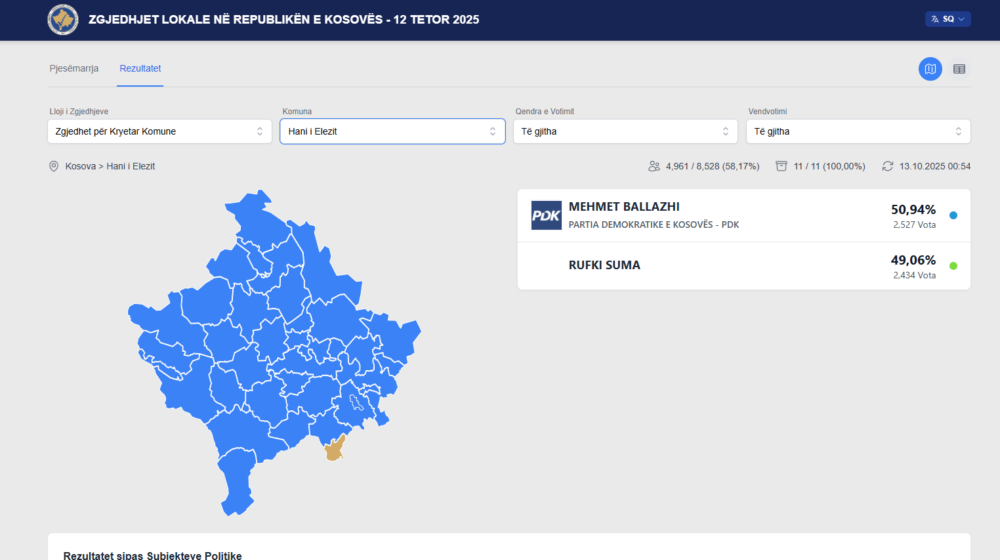Expand the Lloji i Zgjedhjeve dropdown
1000x560 pixels.
(160, 131)
